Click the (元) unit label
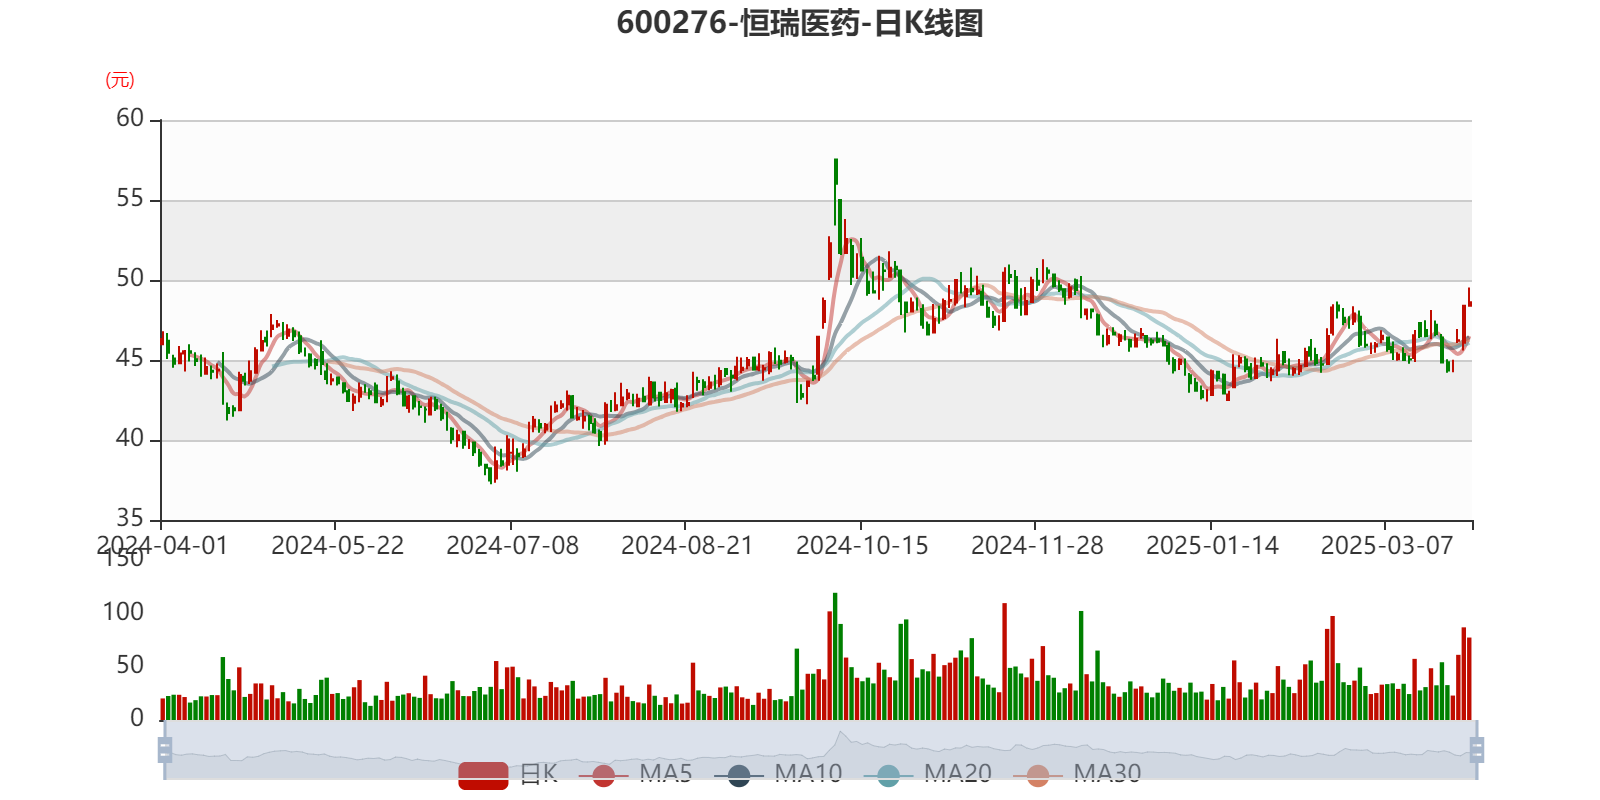The height and width of the screenshot is (800, 1600). pos(120,80)
